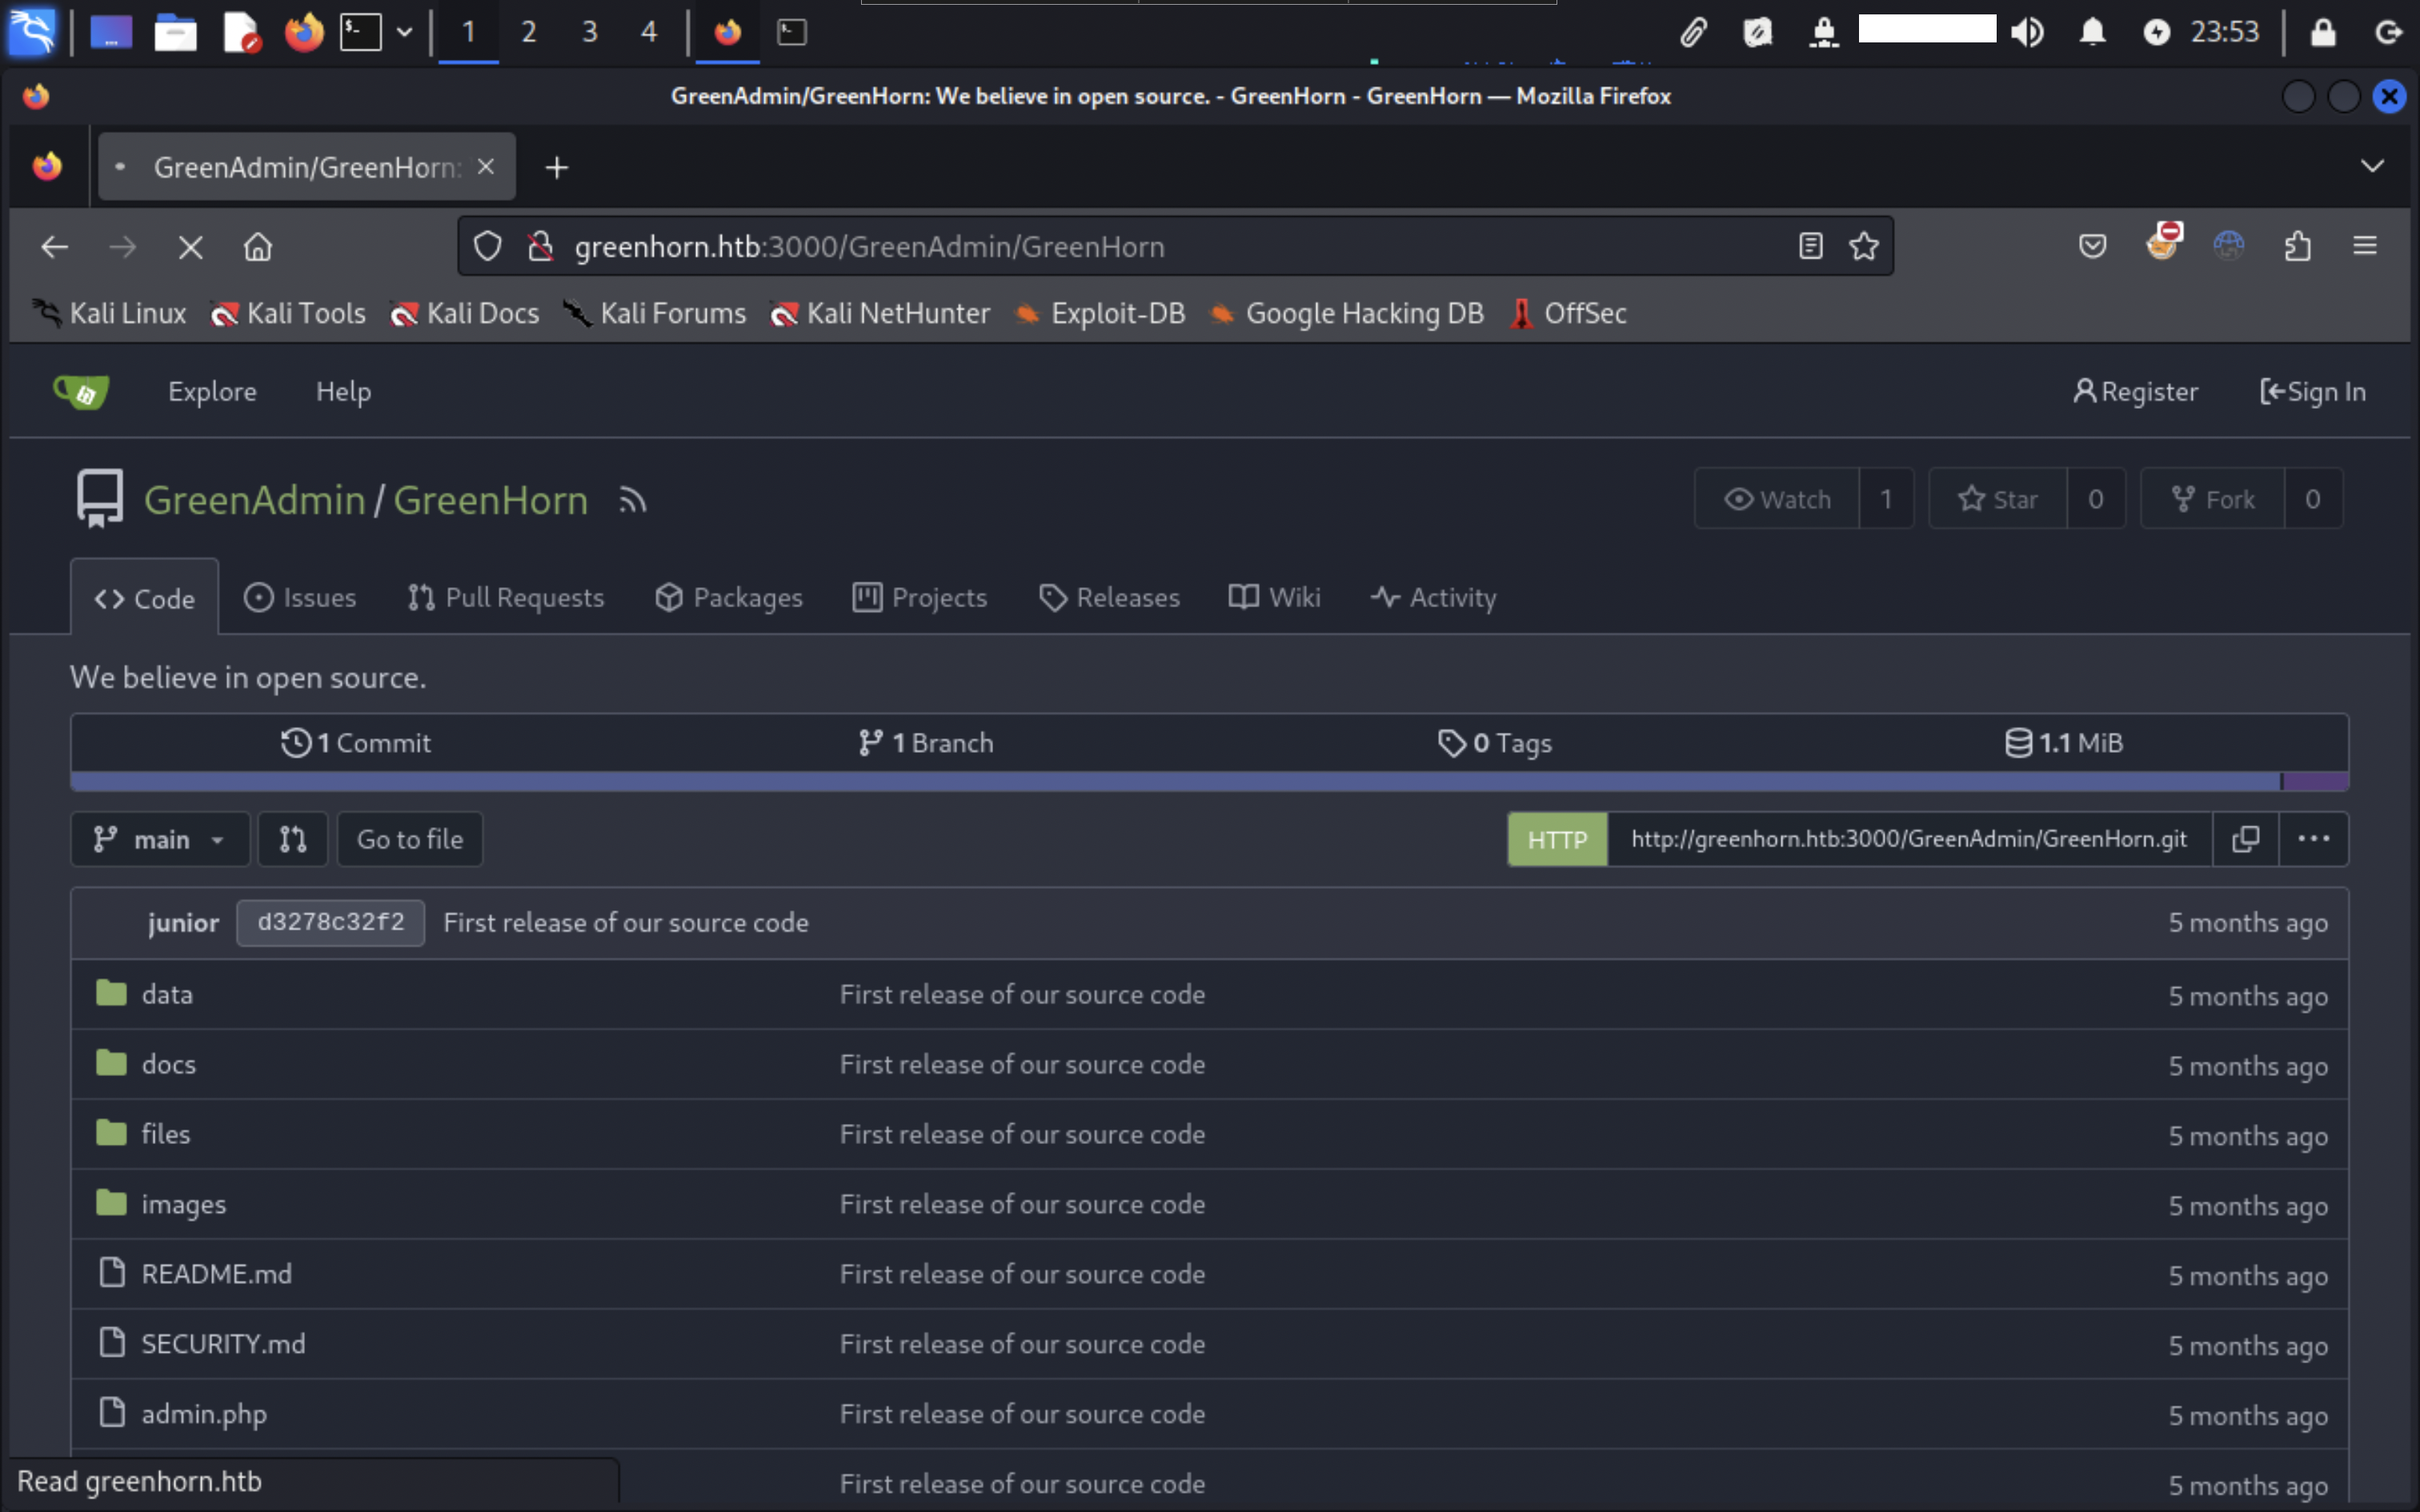Click the RSS feed icon beside GreenHorn
2420x1512 pixels.
(x=632, y=500)
